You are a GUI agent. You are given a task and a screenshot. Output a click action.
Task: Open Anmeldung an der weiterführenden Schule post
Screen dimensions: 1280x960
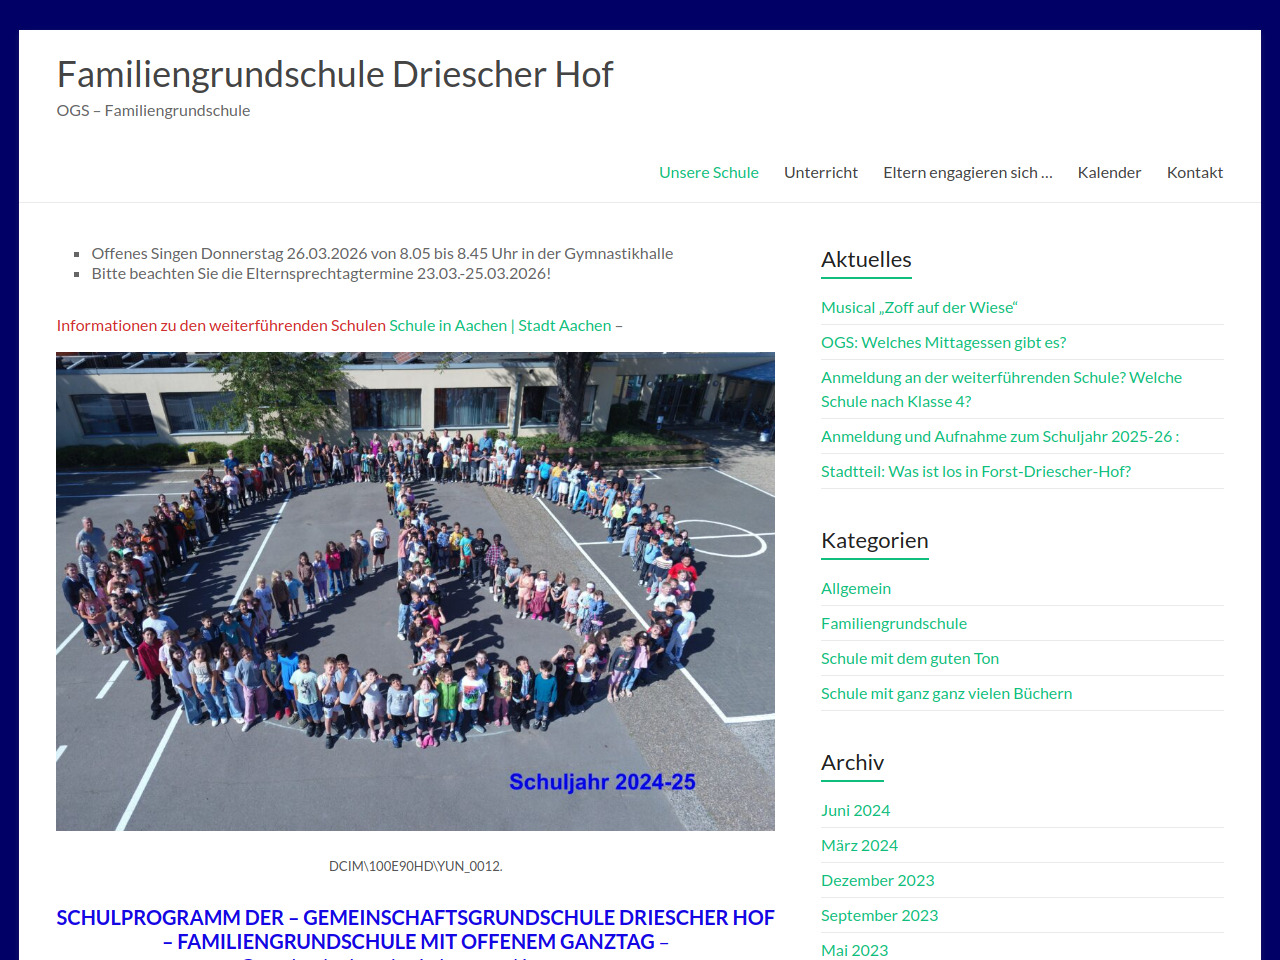[1001, 378]
